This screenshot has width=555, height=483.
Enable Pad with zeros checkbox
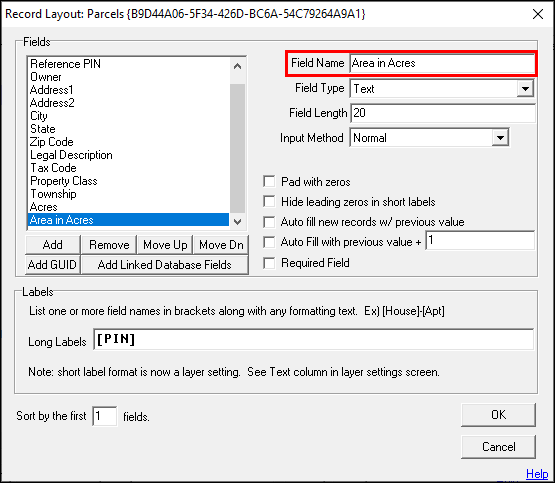coord(269,182)
